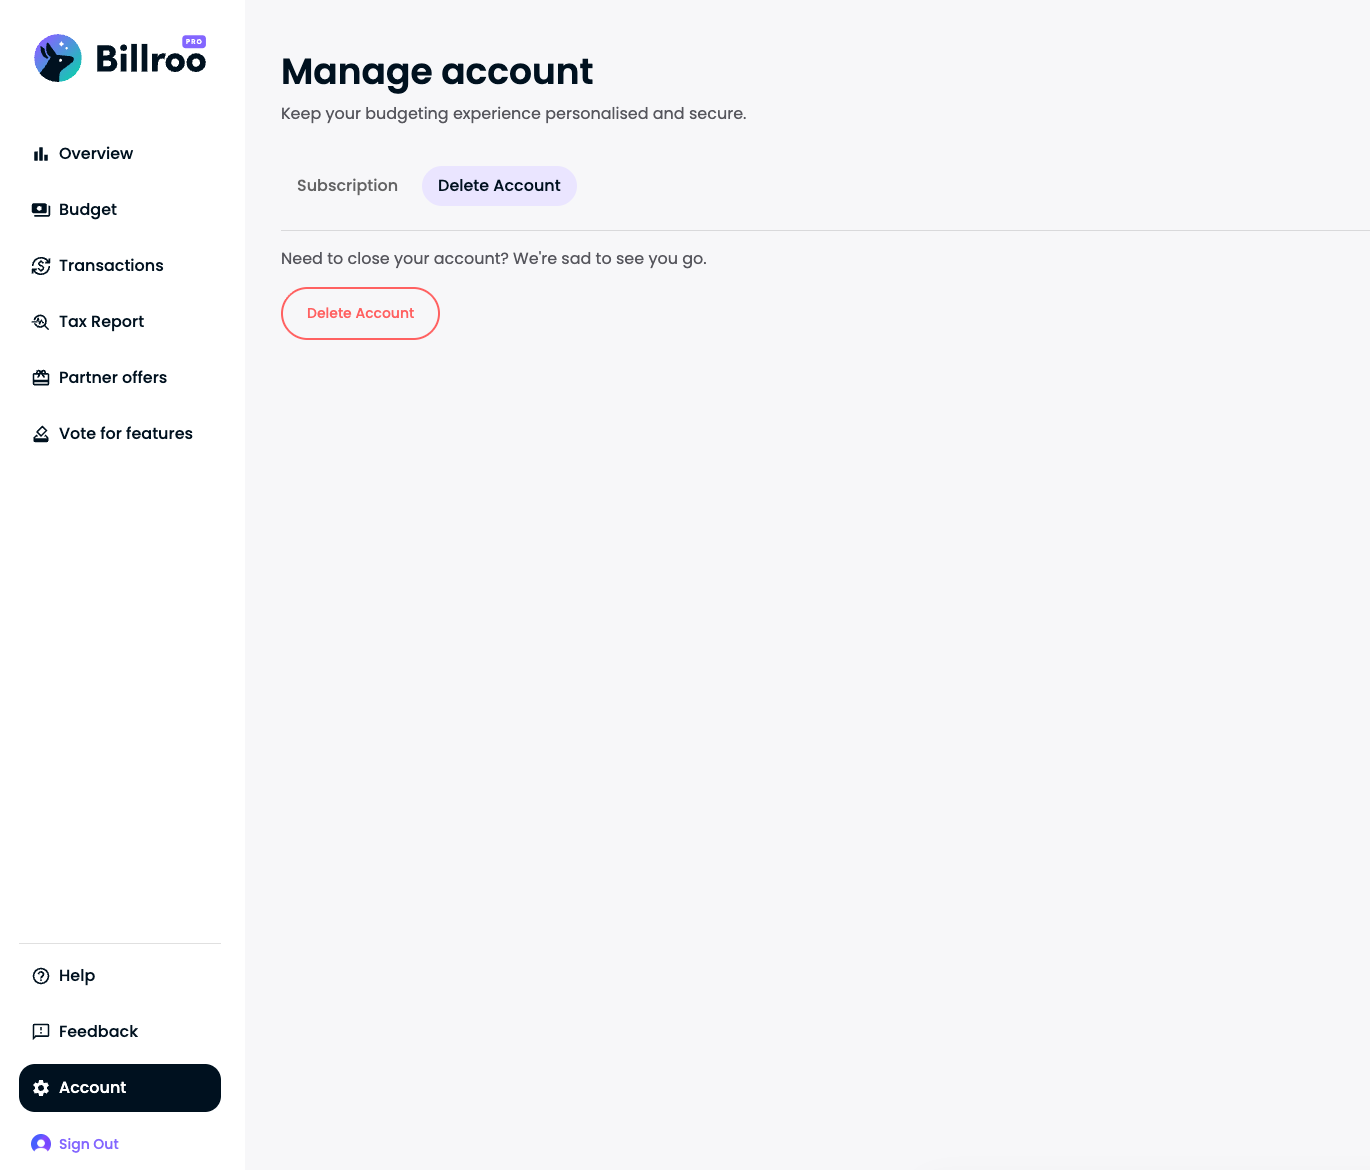
Task: Click the gear icon on the Account item
Action: tap(41, 1088)
